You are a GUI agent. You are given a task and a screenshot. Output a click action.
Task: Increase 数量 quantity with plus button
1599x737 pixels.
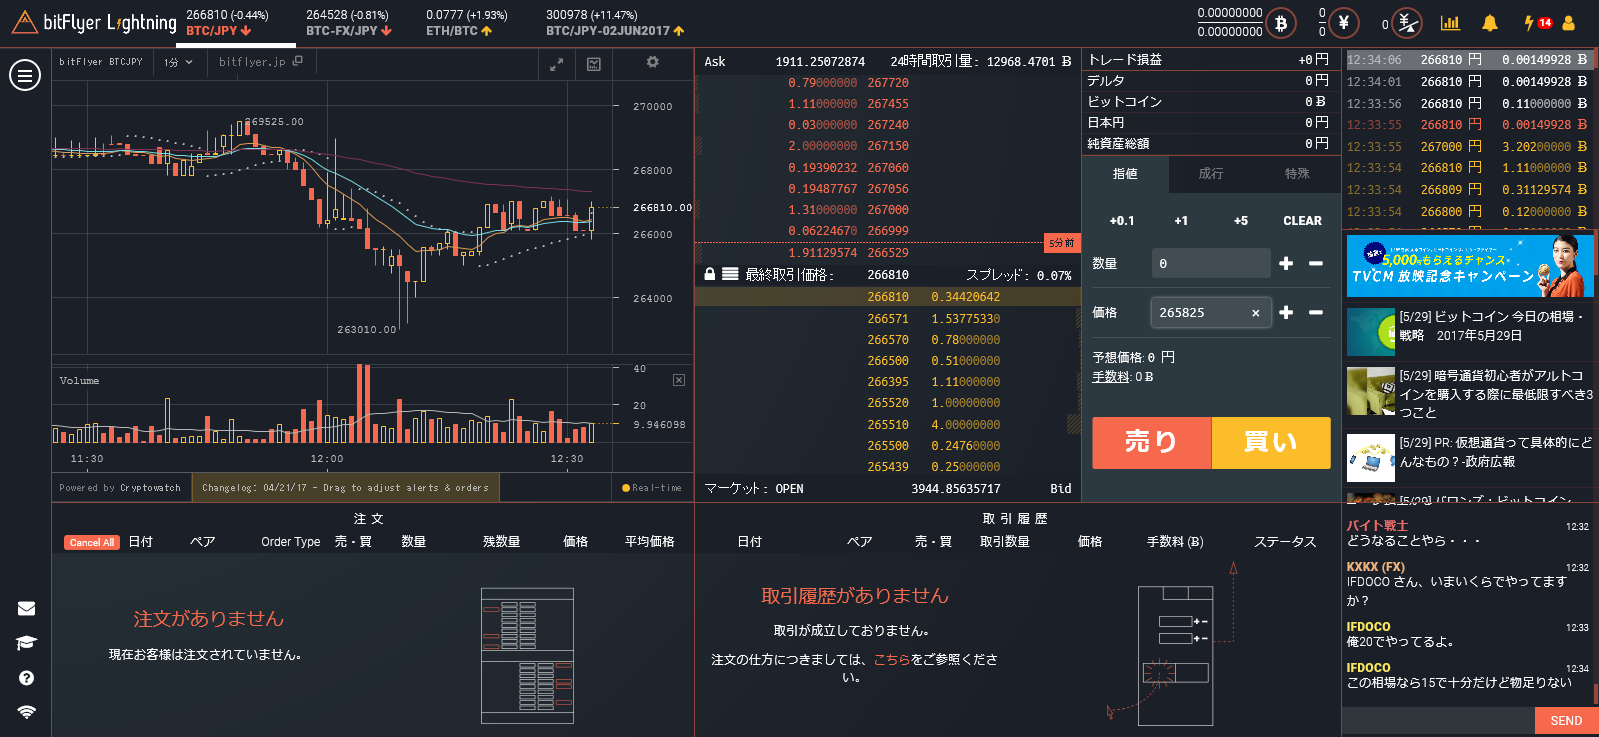click(1286, 263)
